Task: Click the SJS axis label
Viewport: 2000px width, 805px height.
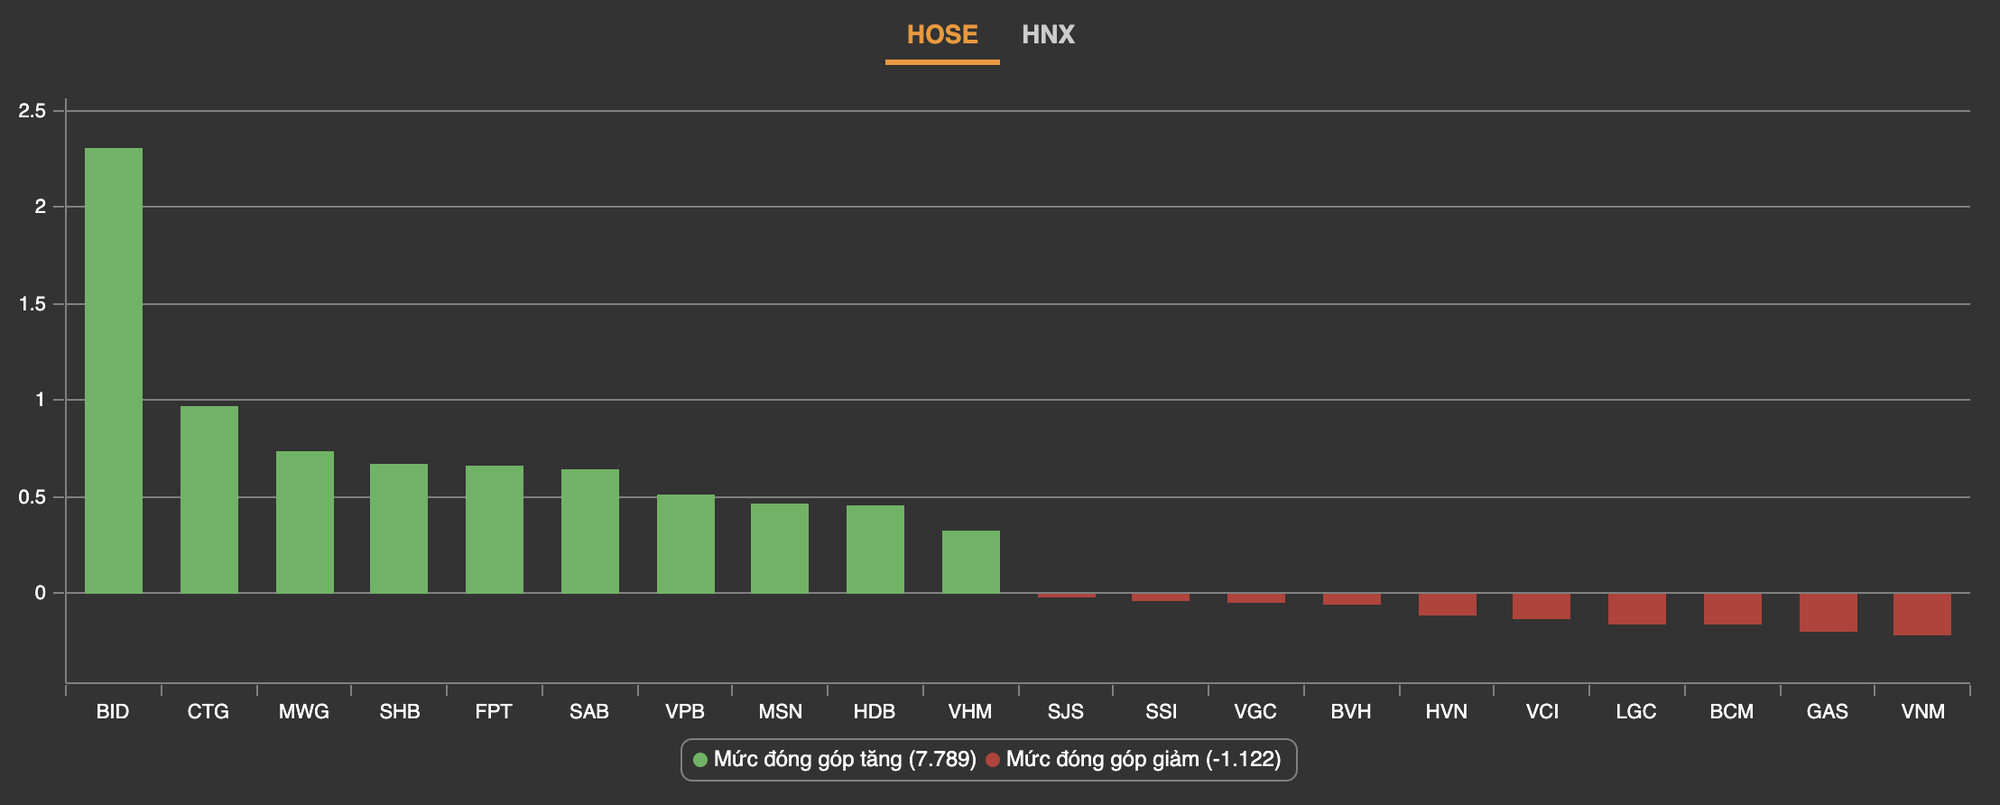Action: tap(1065, 712)
